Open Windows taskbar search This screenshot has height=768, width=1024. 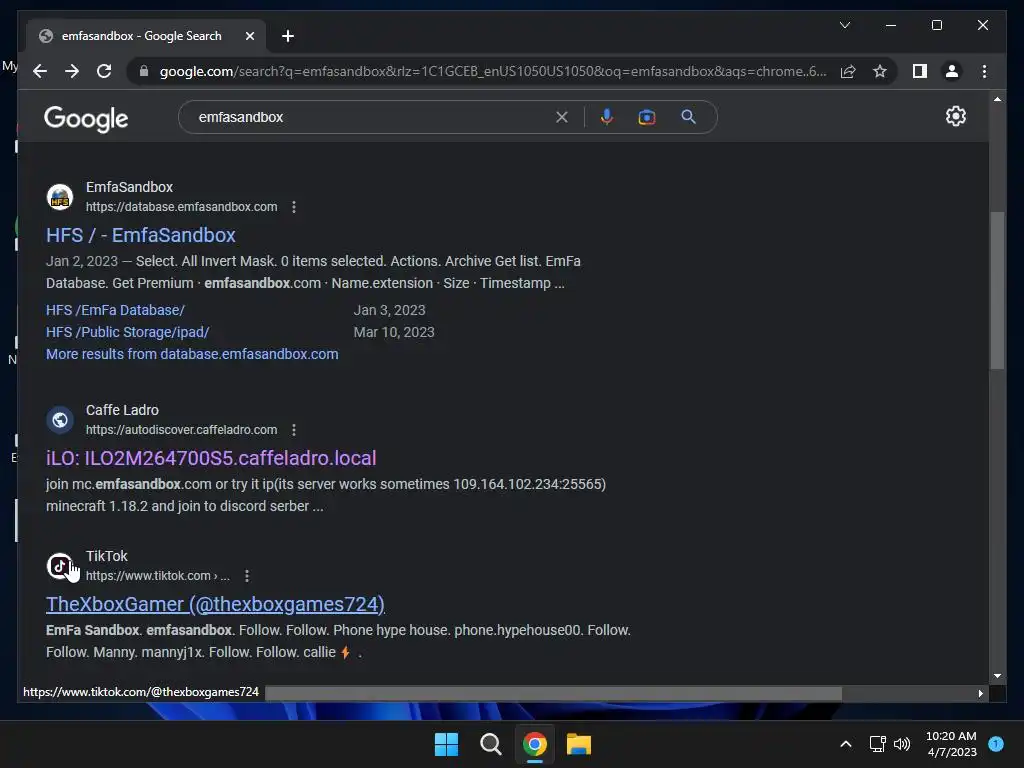(x=490, y=744)
